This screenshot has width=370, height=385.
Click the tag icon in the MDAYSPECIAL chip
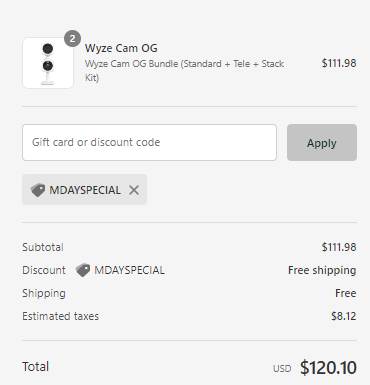tap(38, 190)
